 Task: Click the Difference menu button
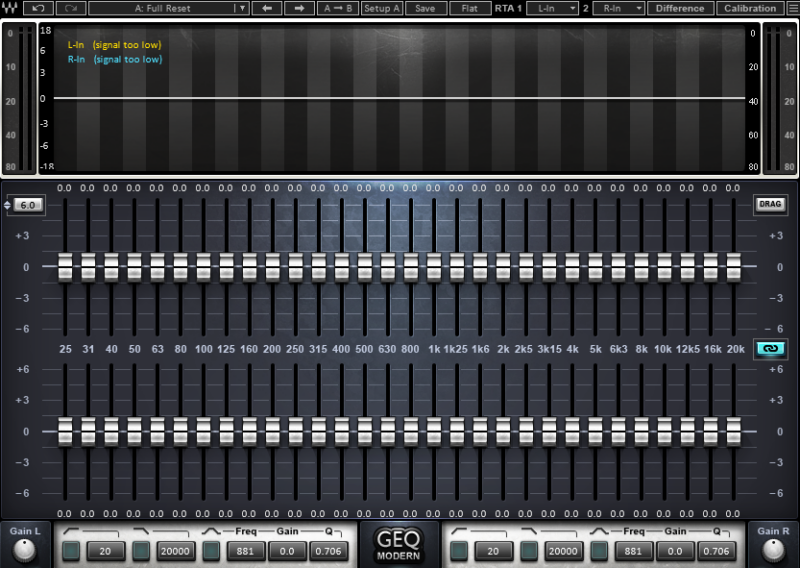pyautogui.click(x=680, y=8)
